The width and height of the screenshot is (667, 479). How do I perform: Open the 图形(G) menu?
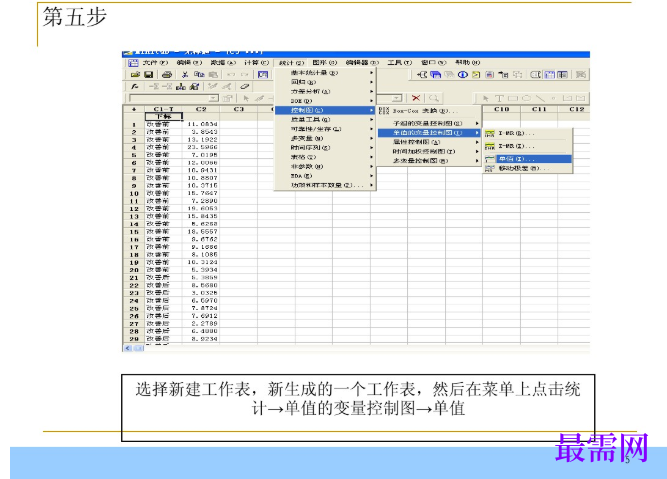[x=325, y=63]
